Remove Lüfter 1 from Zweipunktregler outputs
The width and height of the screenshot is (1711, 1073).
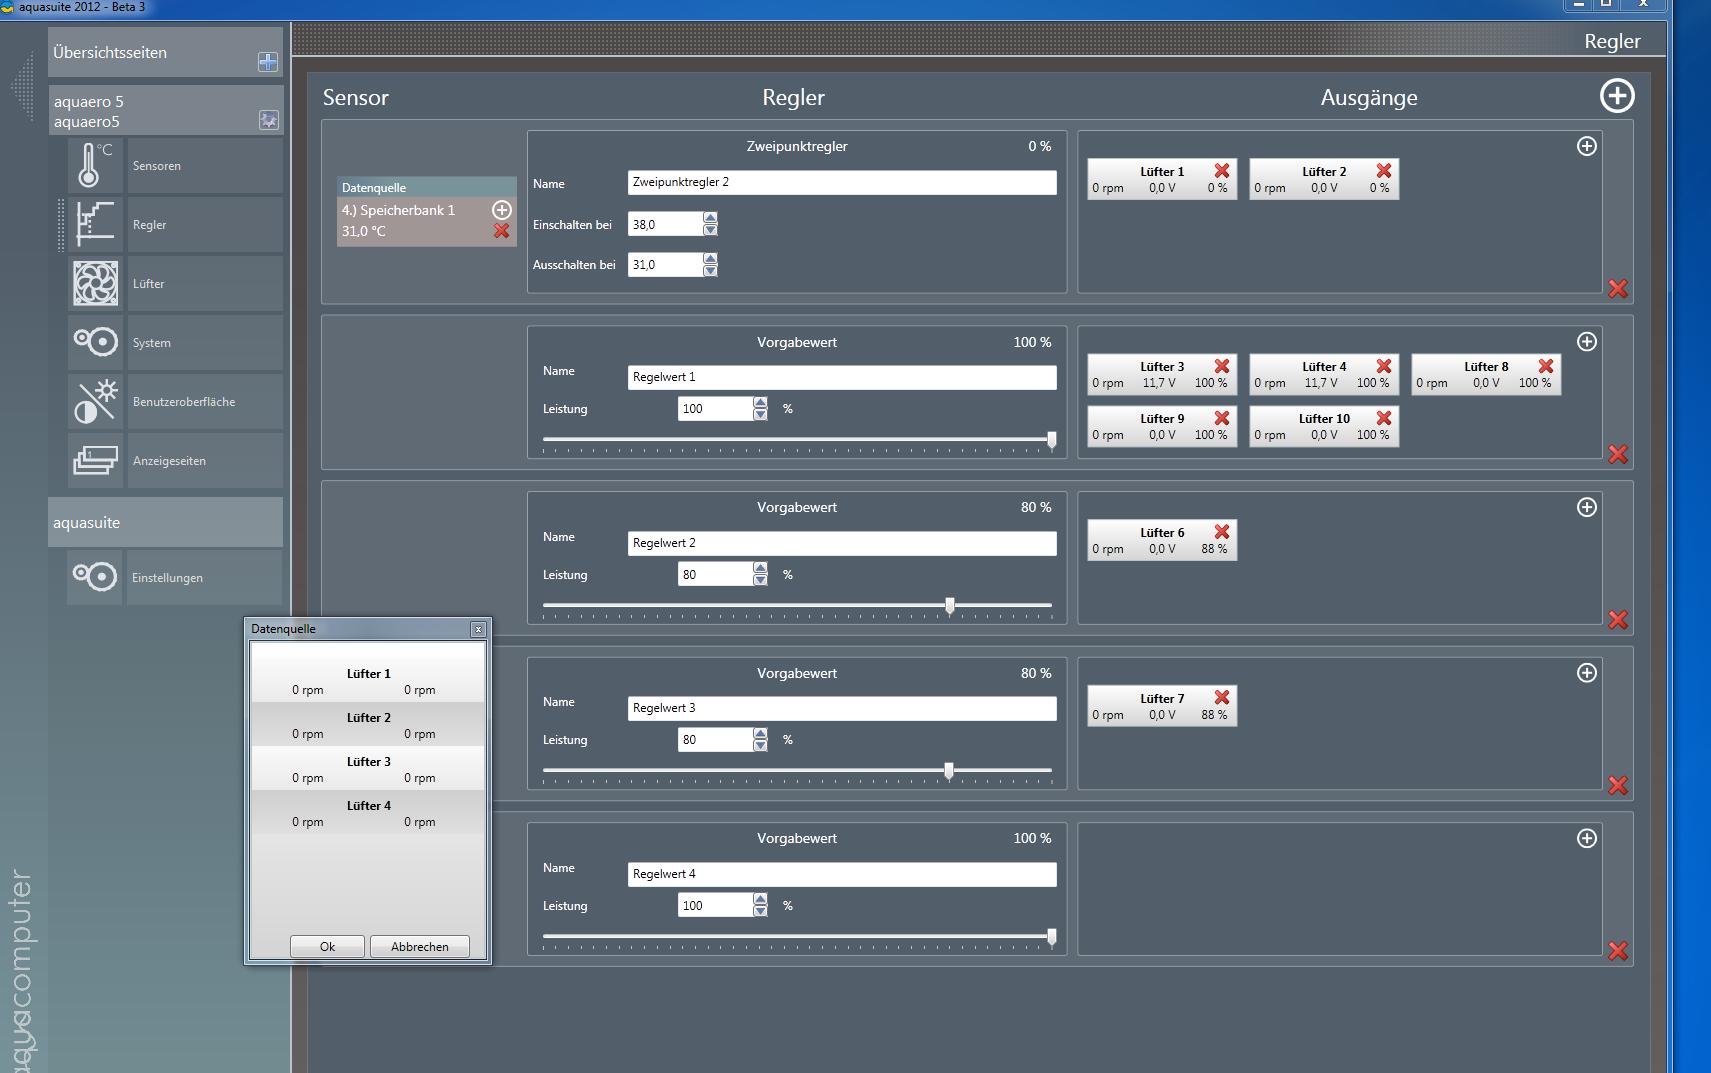(1222, 171)
